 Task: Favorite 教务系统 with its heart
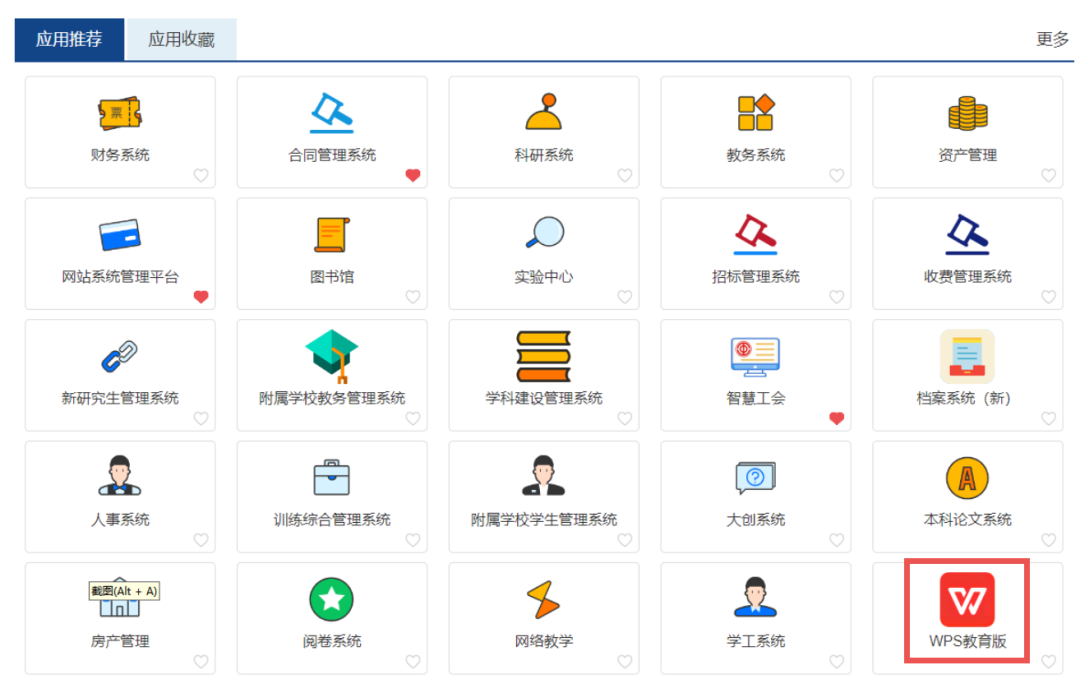[x=837, y=176]
